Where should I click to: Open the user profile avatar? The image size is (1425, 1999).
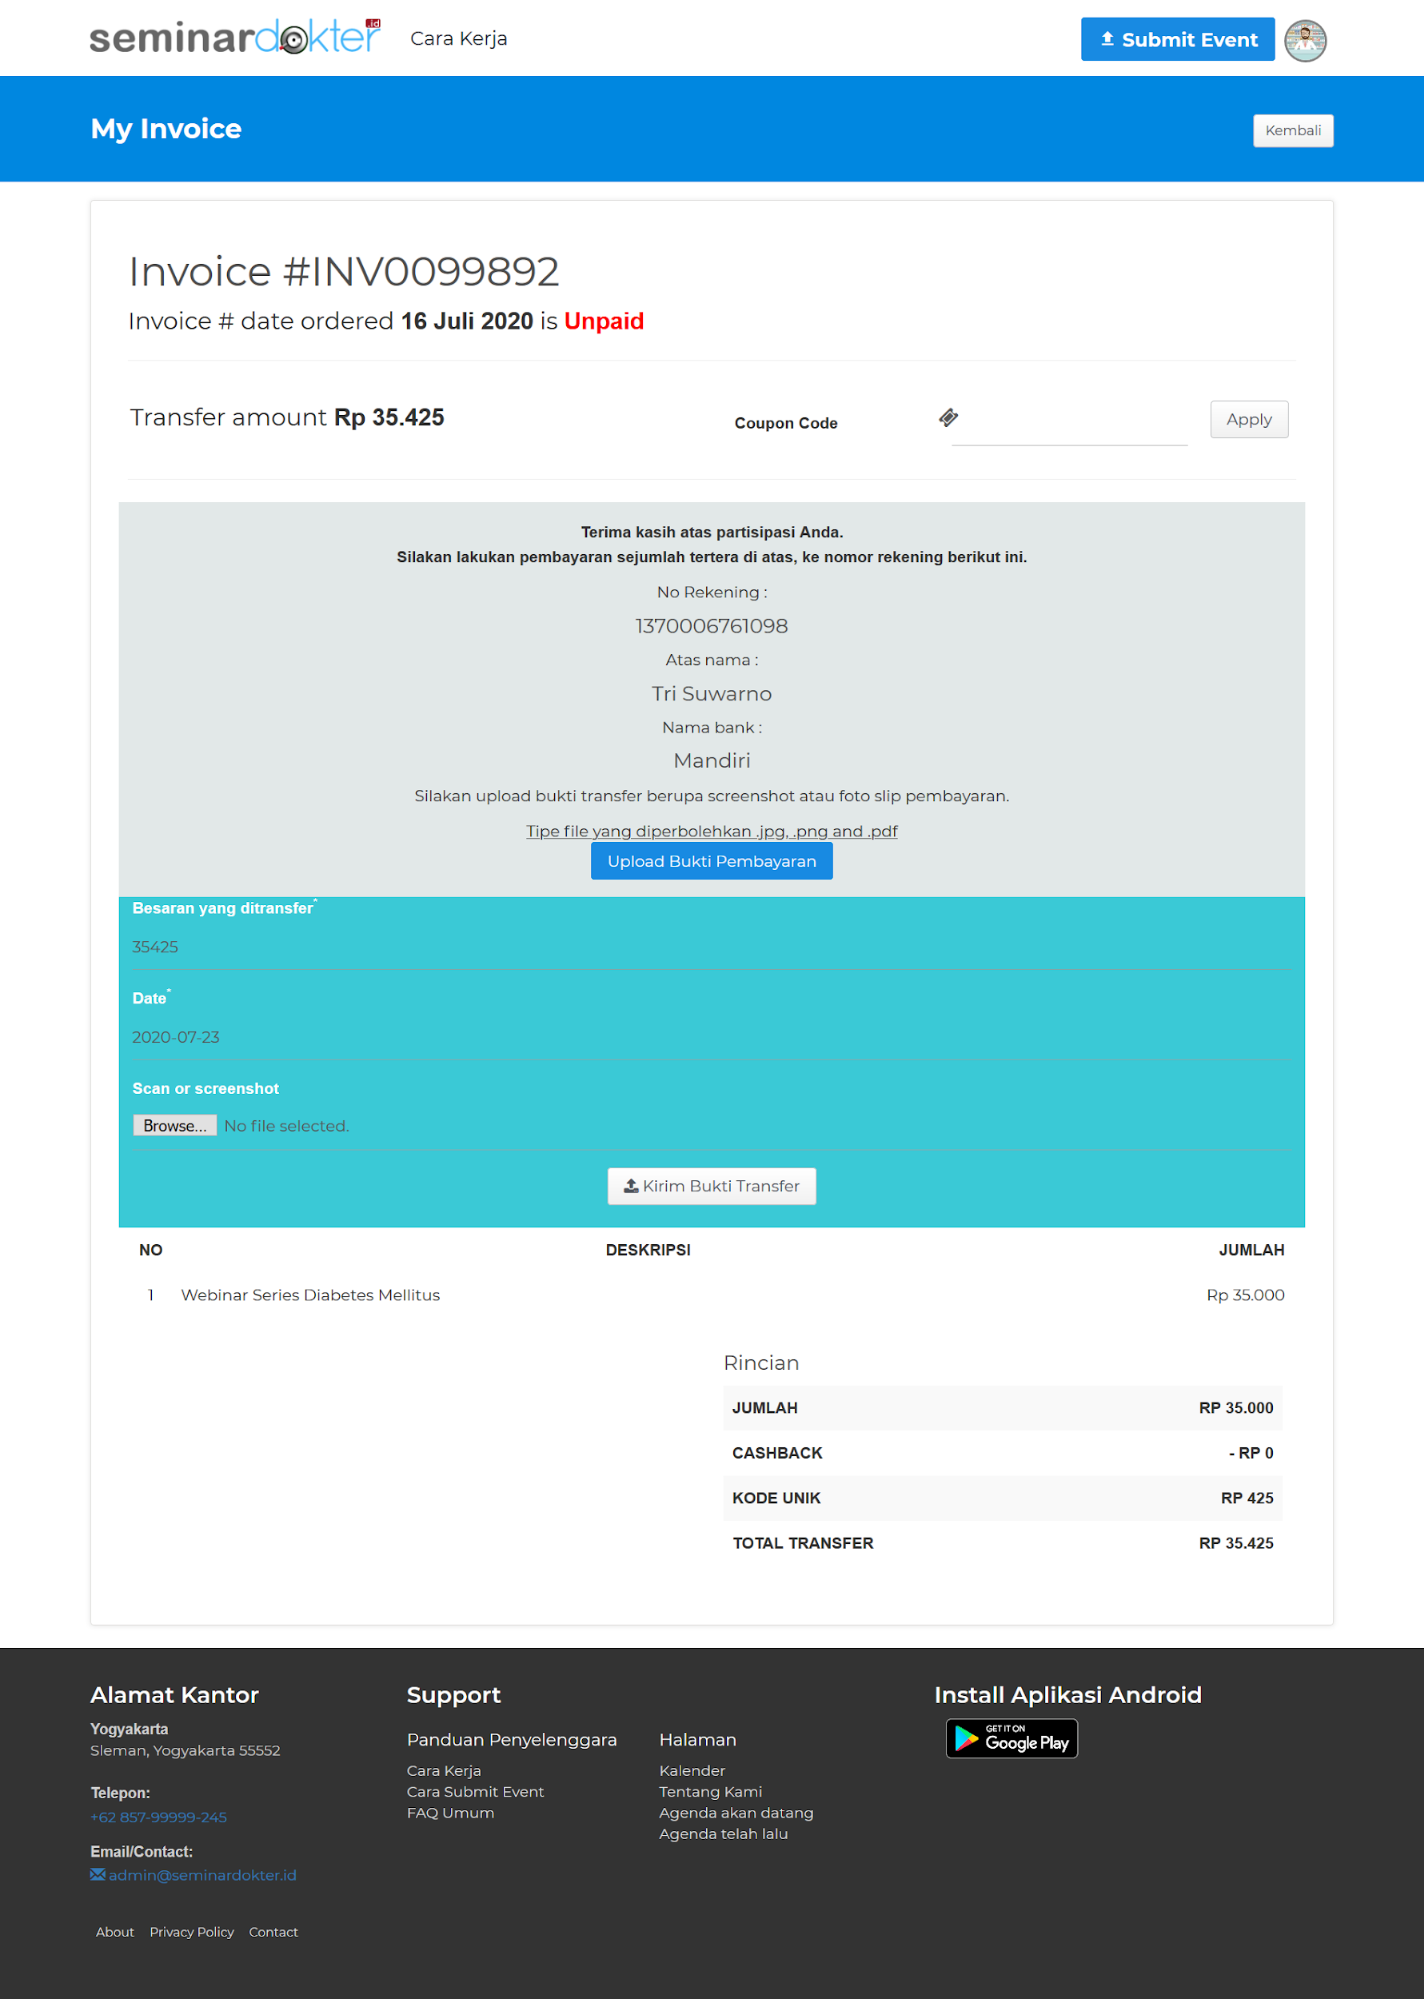(x=1305, y=40)
